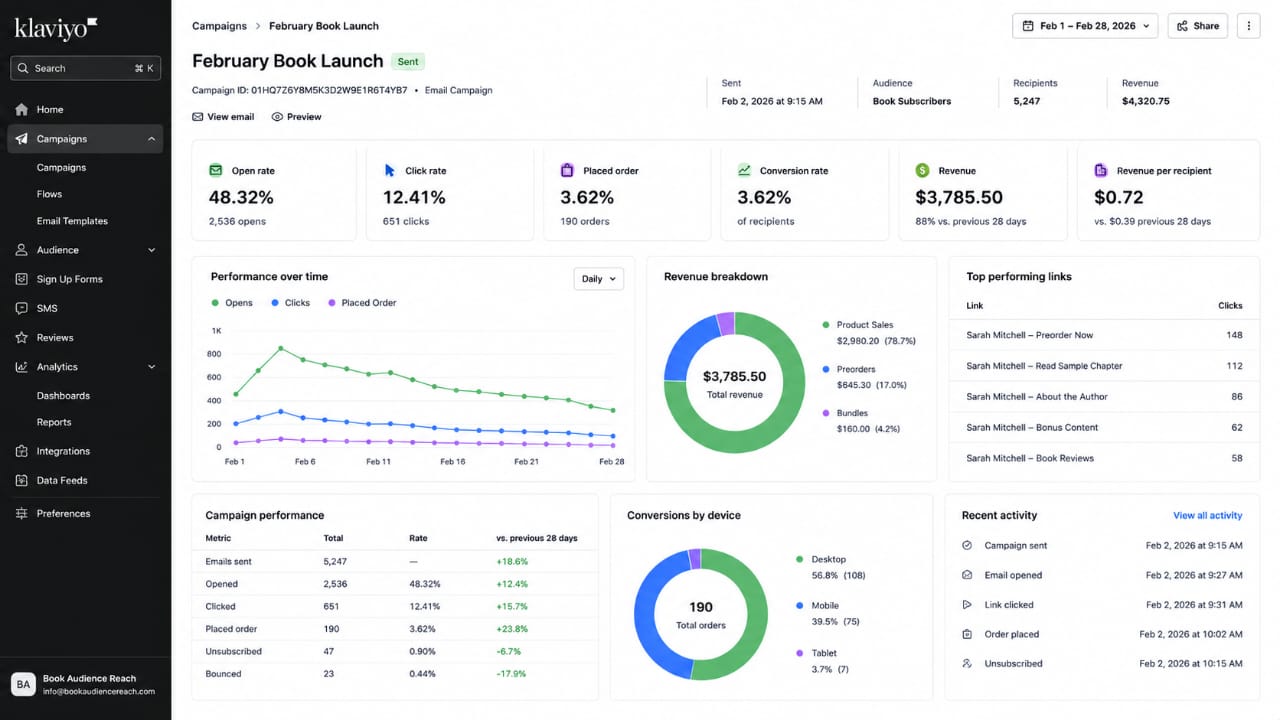Go to Reports under Analytics
Screen dimensions: 1280x720
click(x=54, y=422)
